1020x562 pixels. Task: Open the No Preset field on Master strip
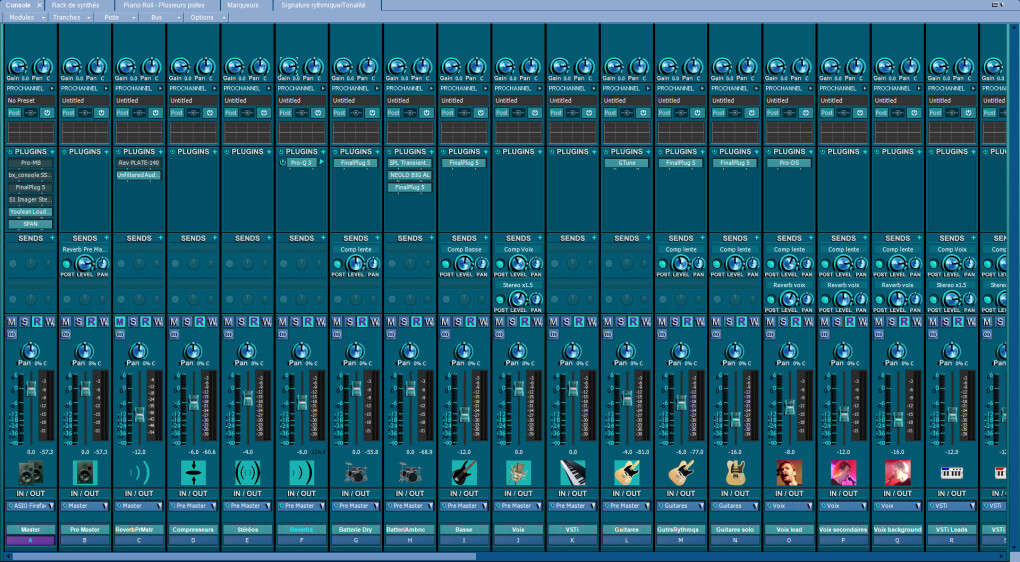(x=31, y=101)
